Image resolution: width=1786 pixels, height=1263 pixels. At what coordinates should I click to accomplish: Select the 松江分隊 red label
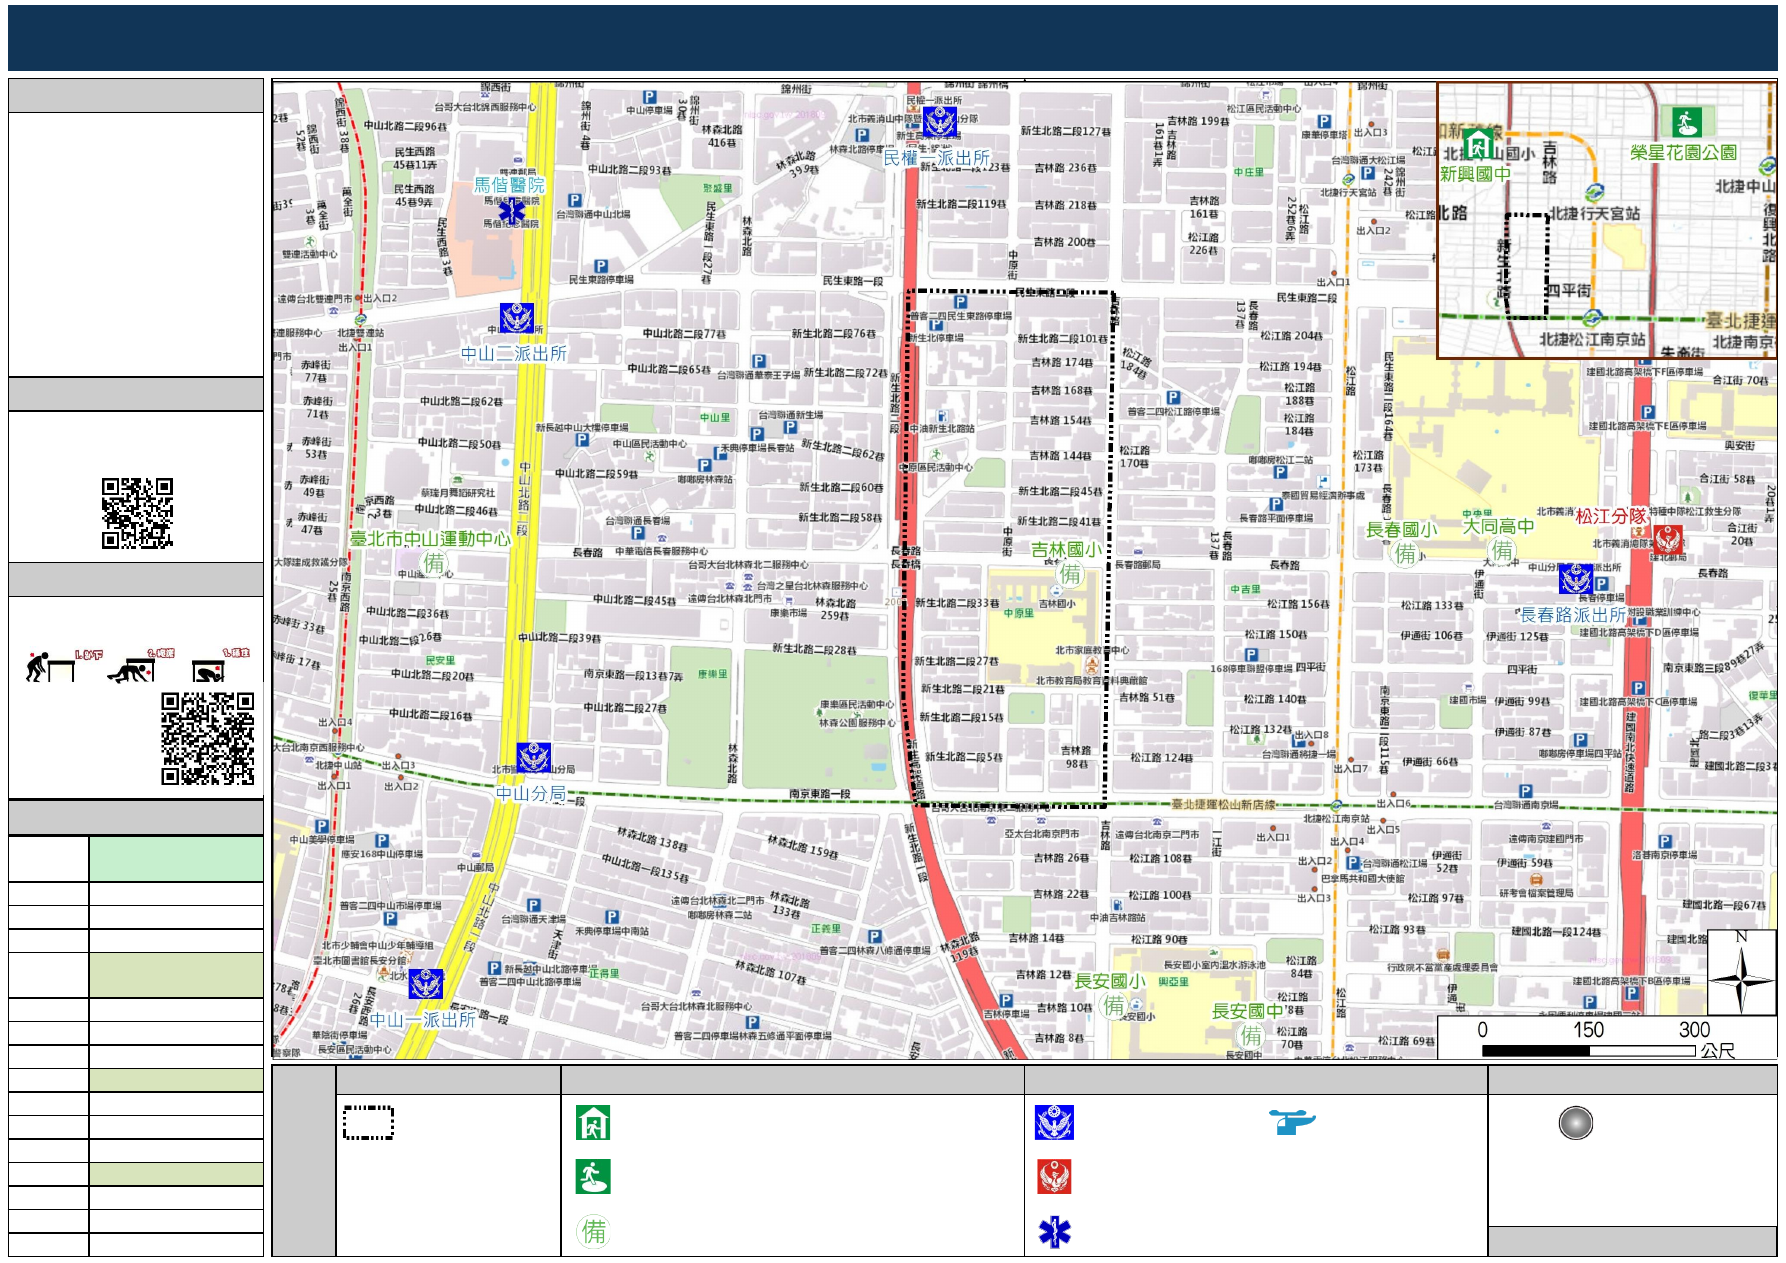(1611, 516)
